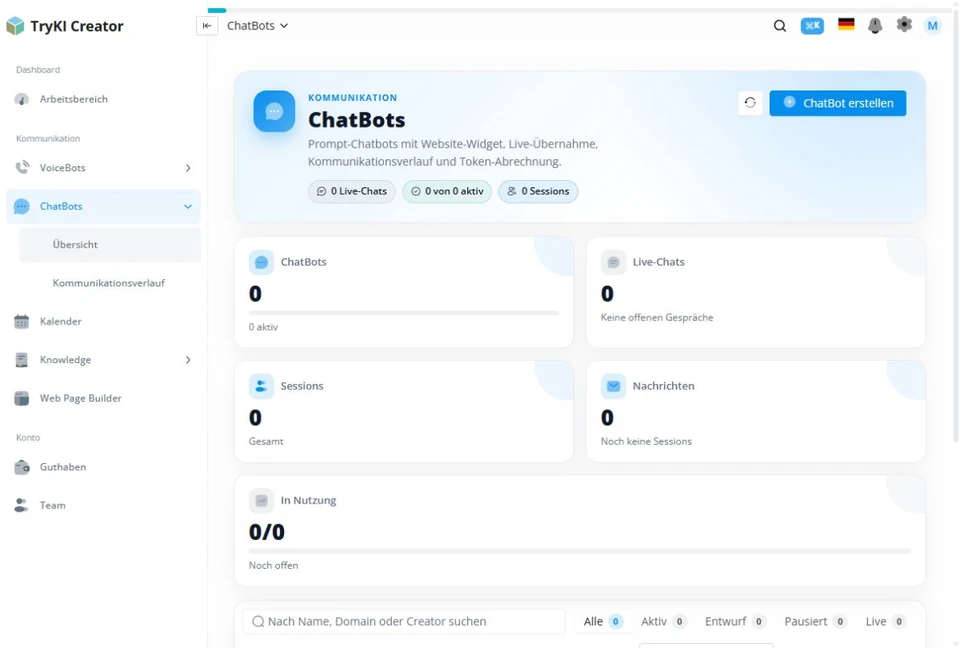Click the Arbeitsbereich gauge icon

point(21,99)
